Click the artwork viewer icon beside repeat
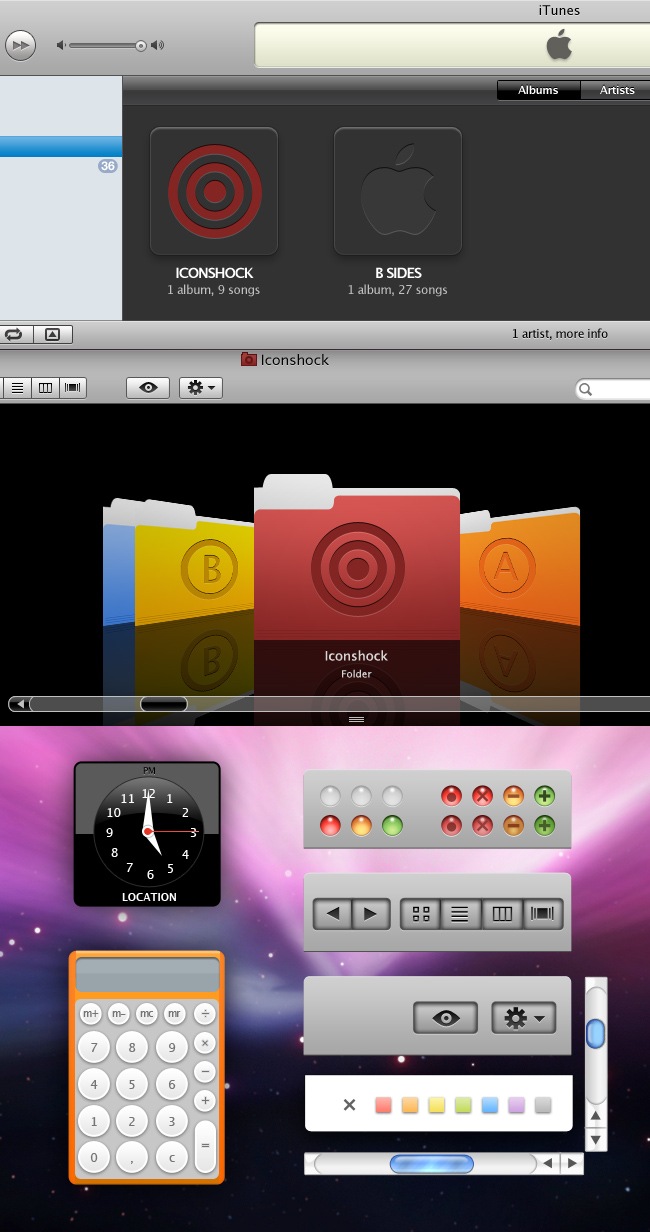Screen dimensions: 650x1232 tap(53, 334)
